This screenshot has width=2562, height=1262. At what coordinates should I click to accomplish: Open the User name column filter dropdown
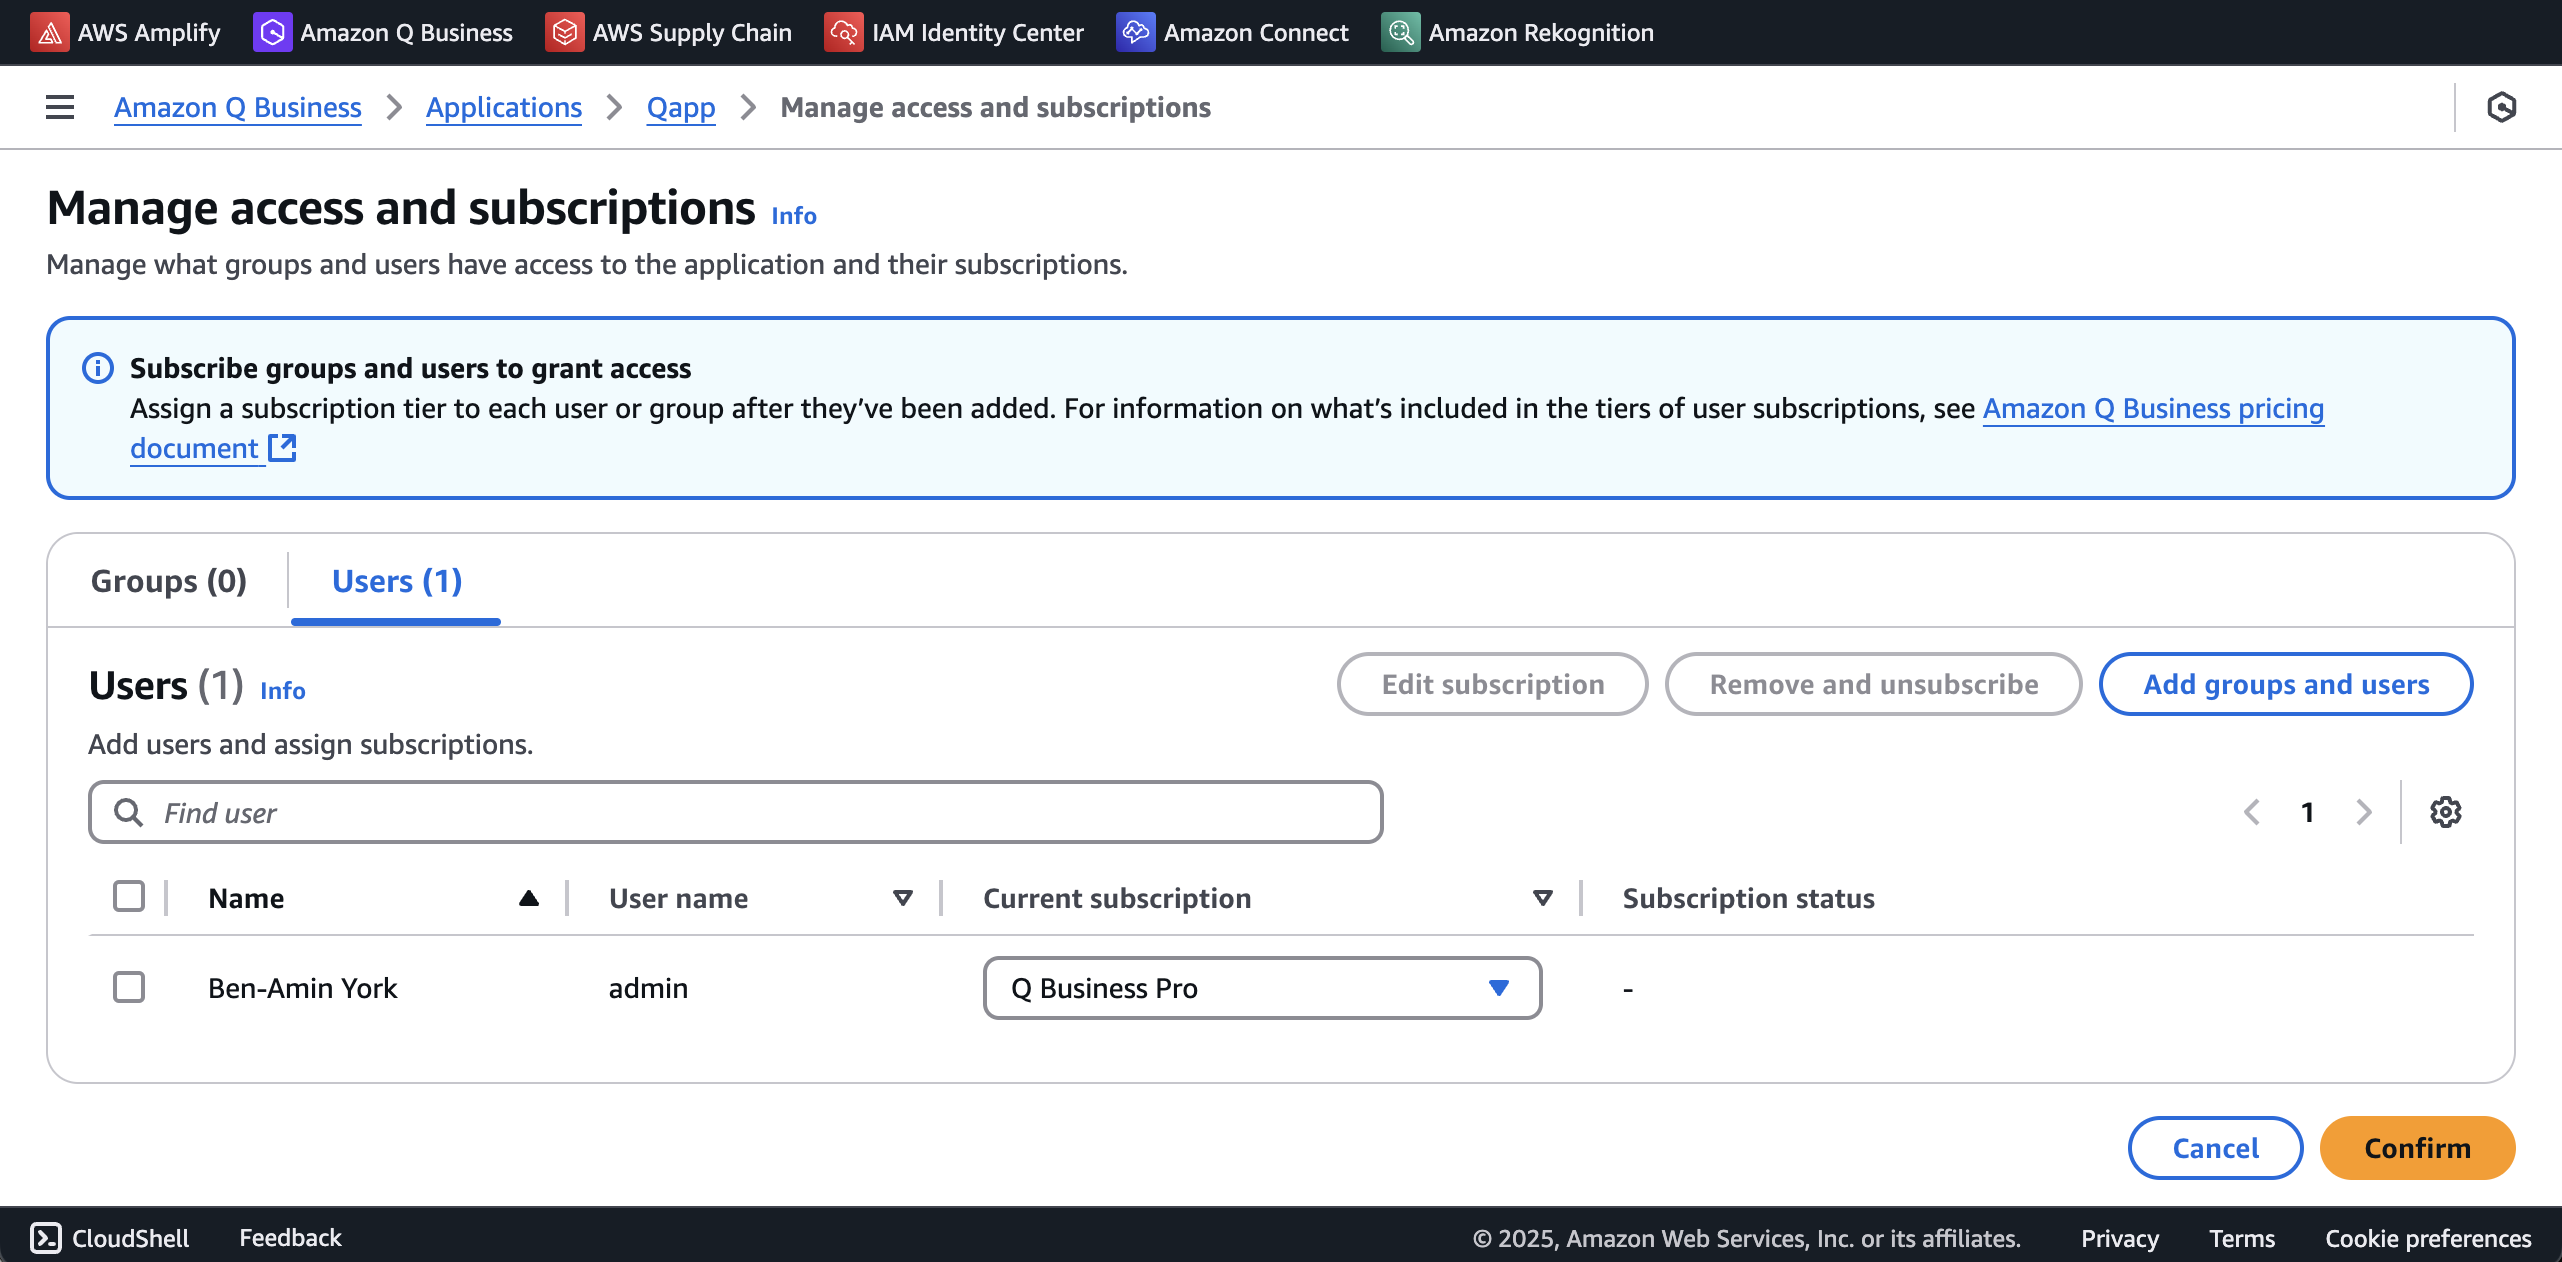[x=901, y=897]
